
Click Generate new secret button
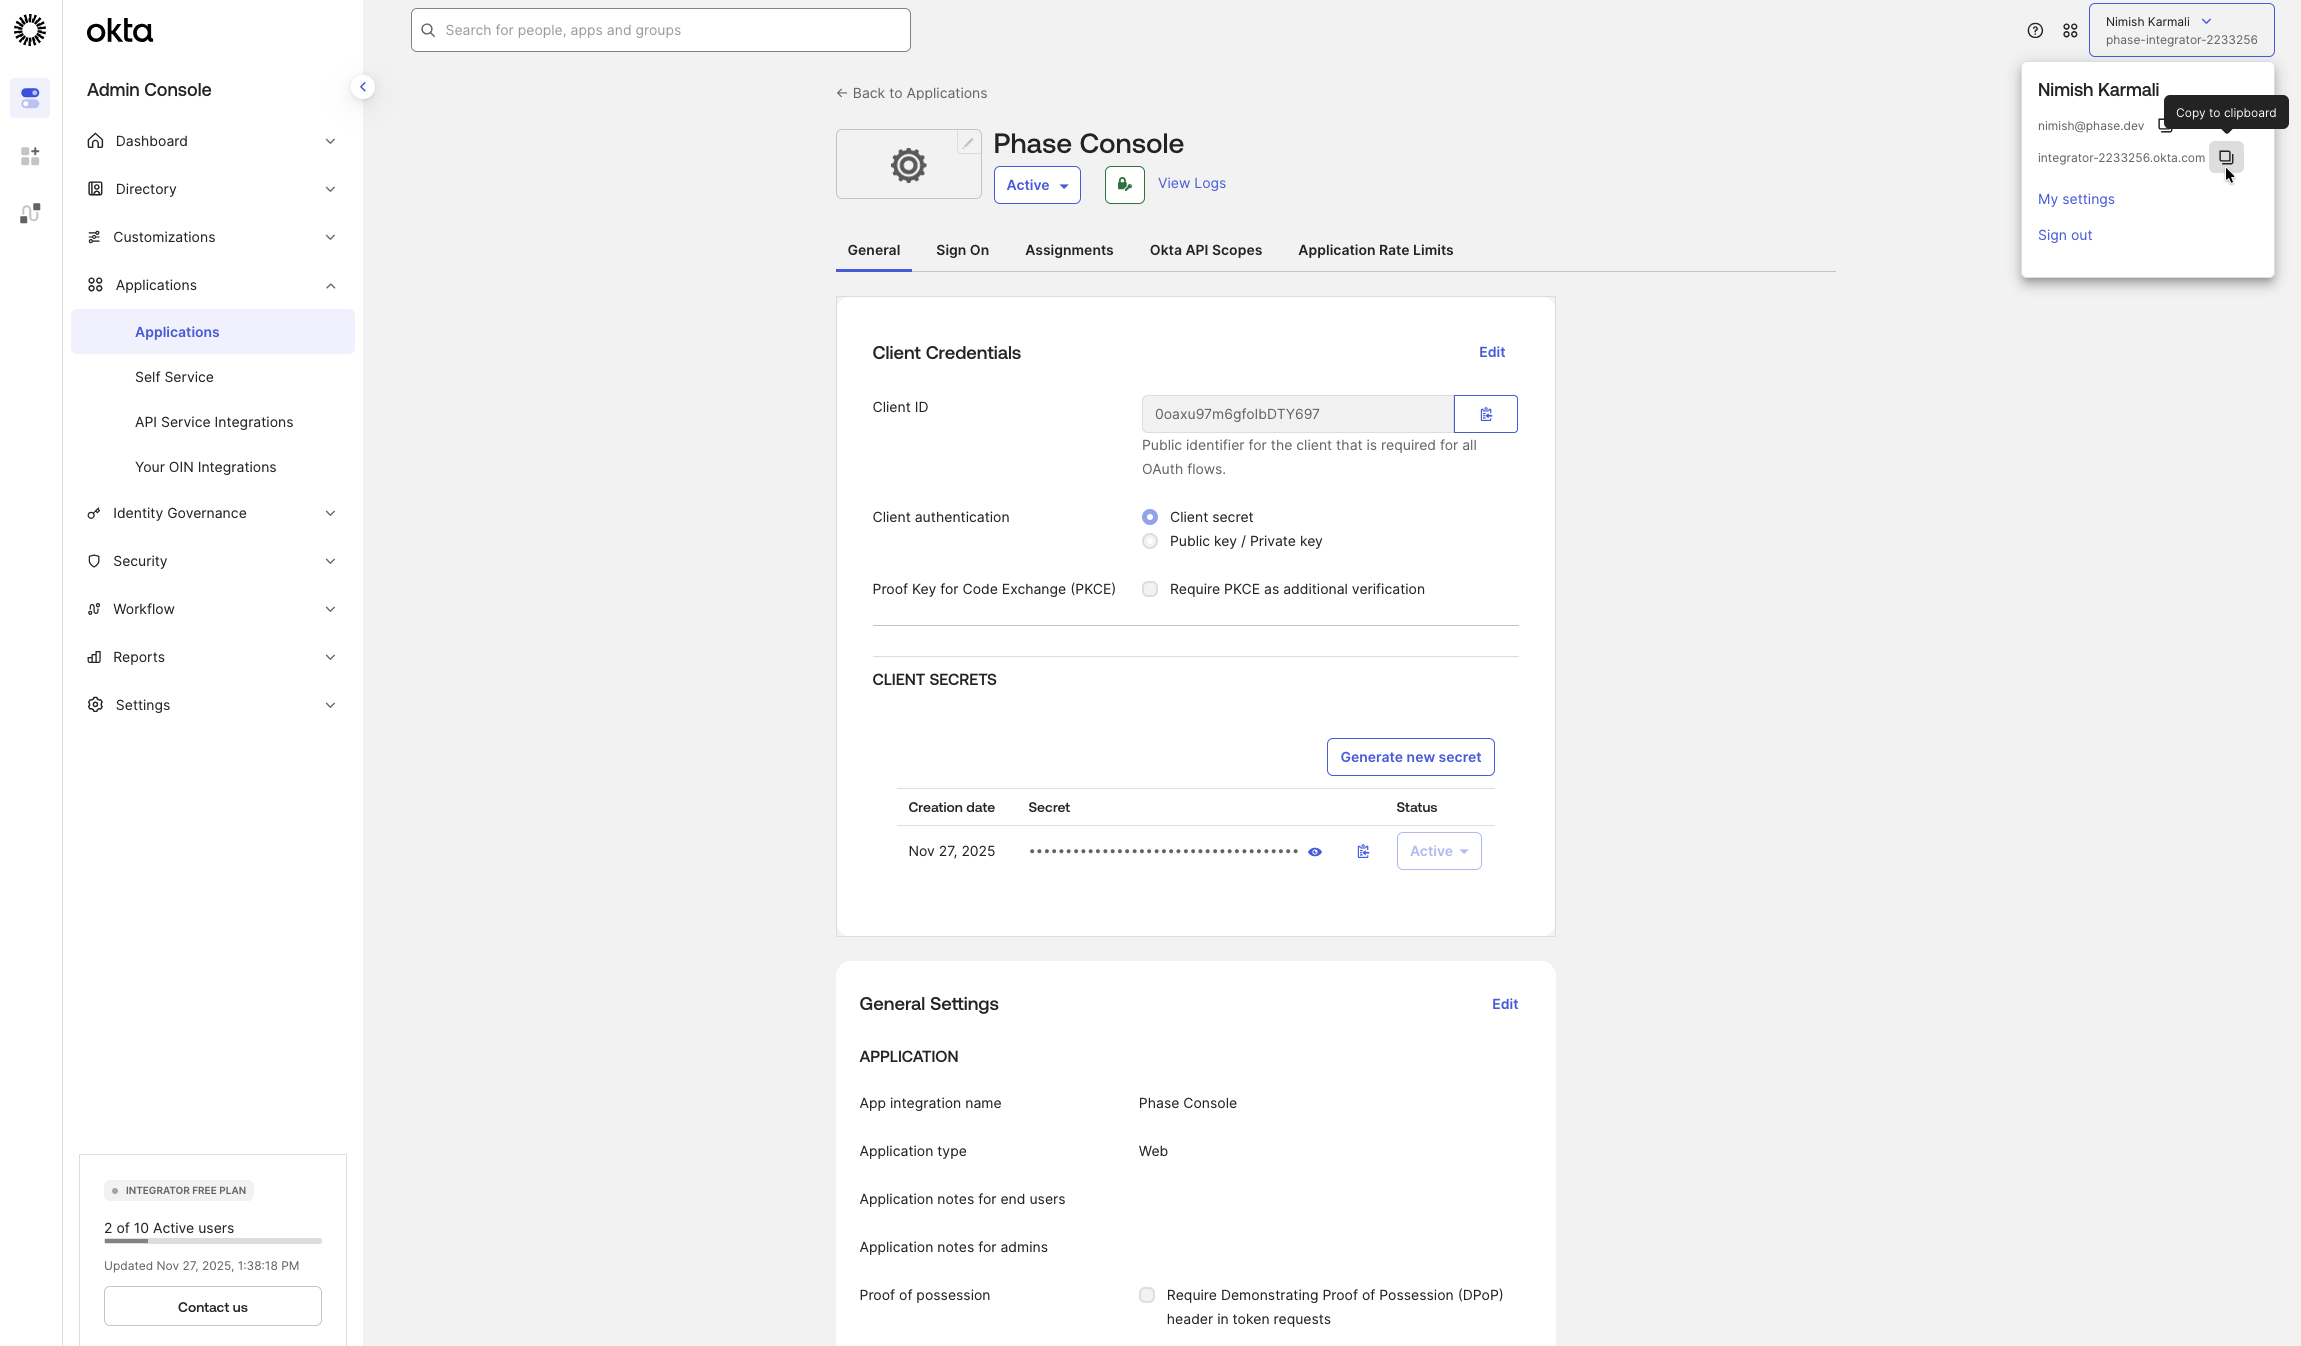[1411, 757]
